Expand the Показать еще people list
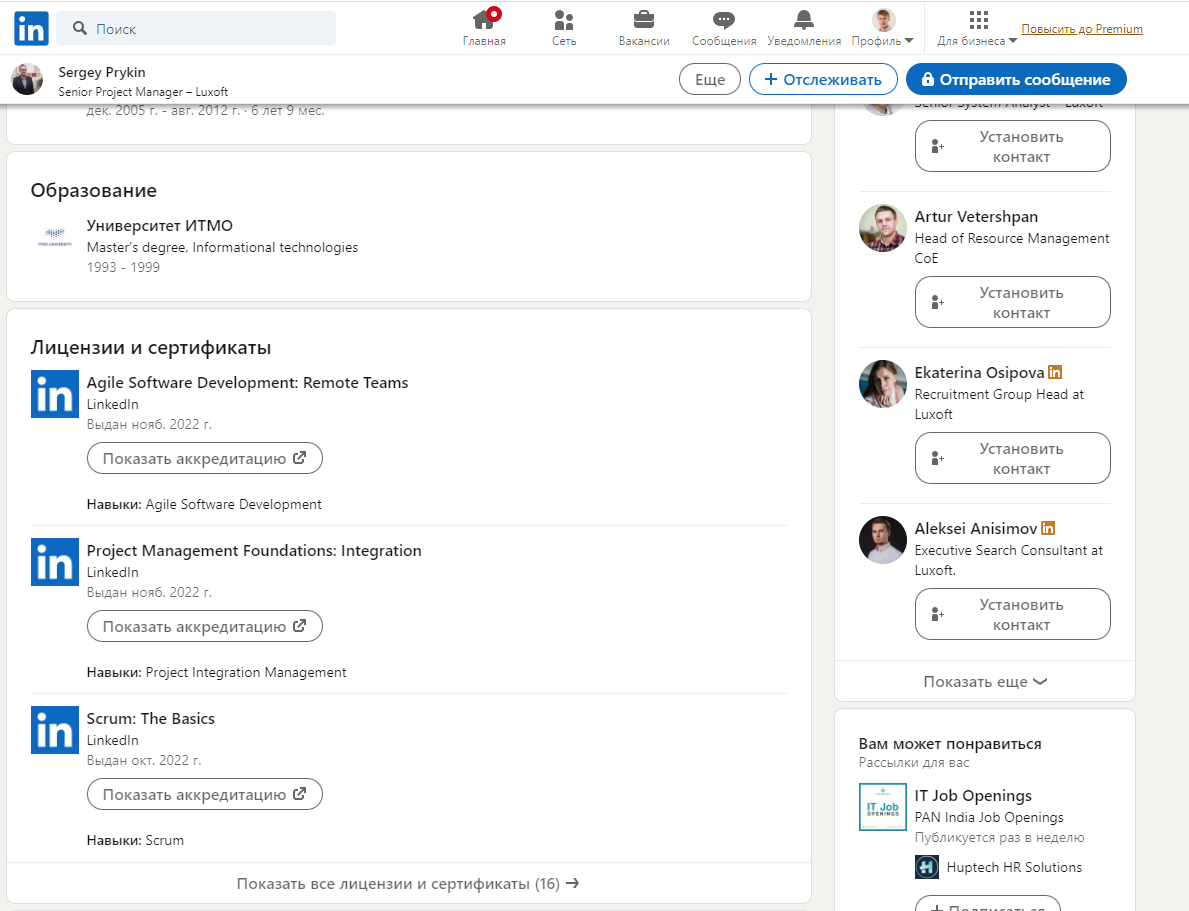This screenshot has width=1189, height=911. tap(984, 681)
